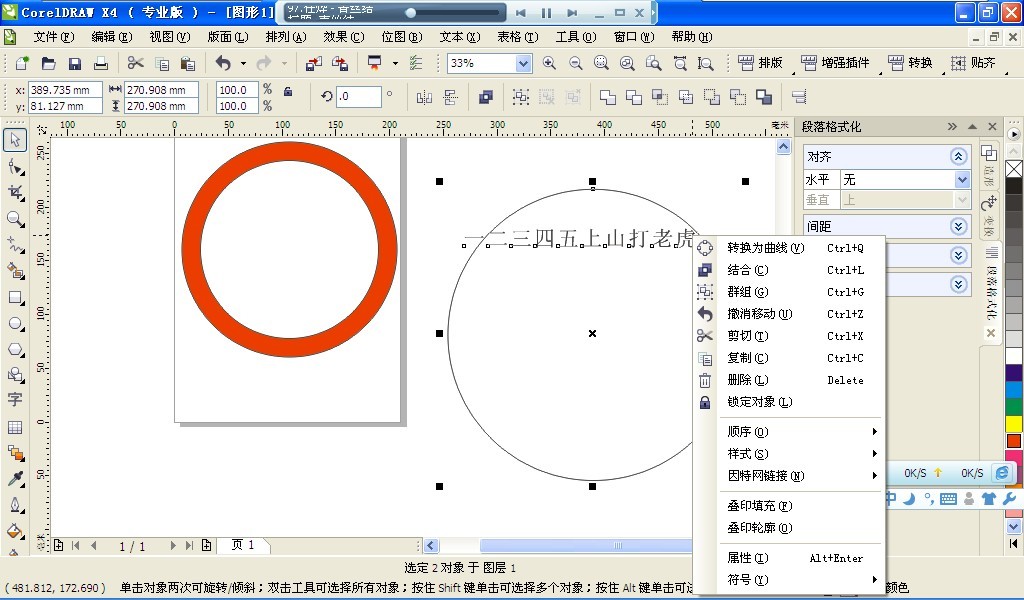The height and width of the screenshot is (600, 1024).
Task: Click the Save icon in the toolbar
Action: tap(74, 63)
